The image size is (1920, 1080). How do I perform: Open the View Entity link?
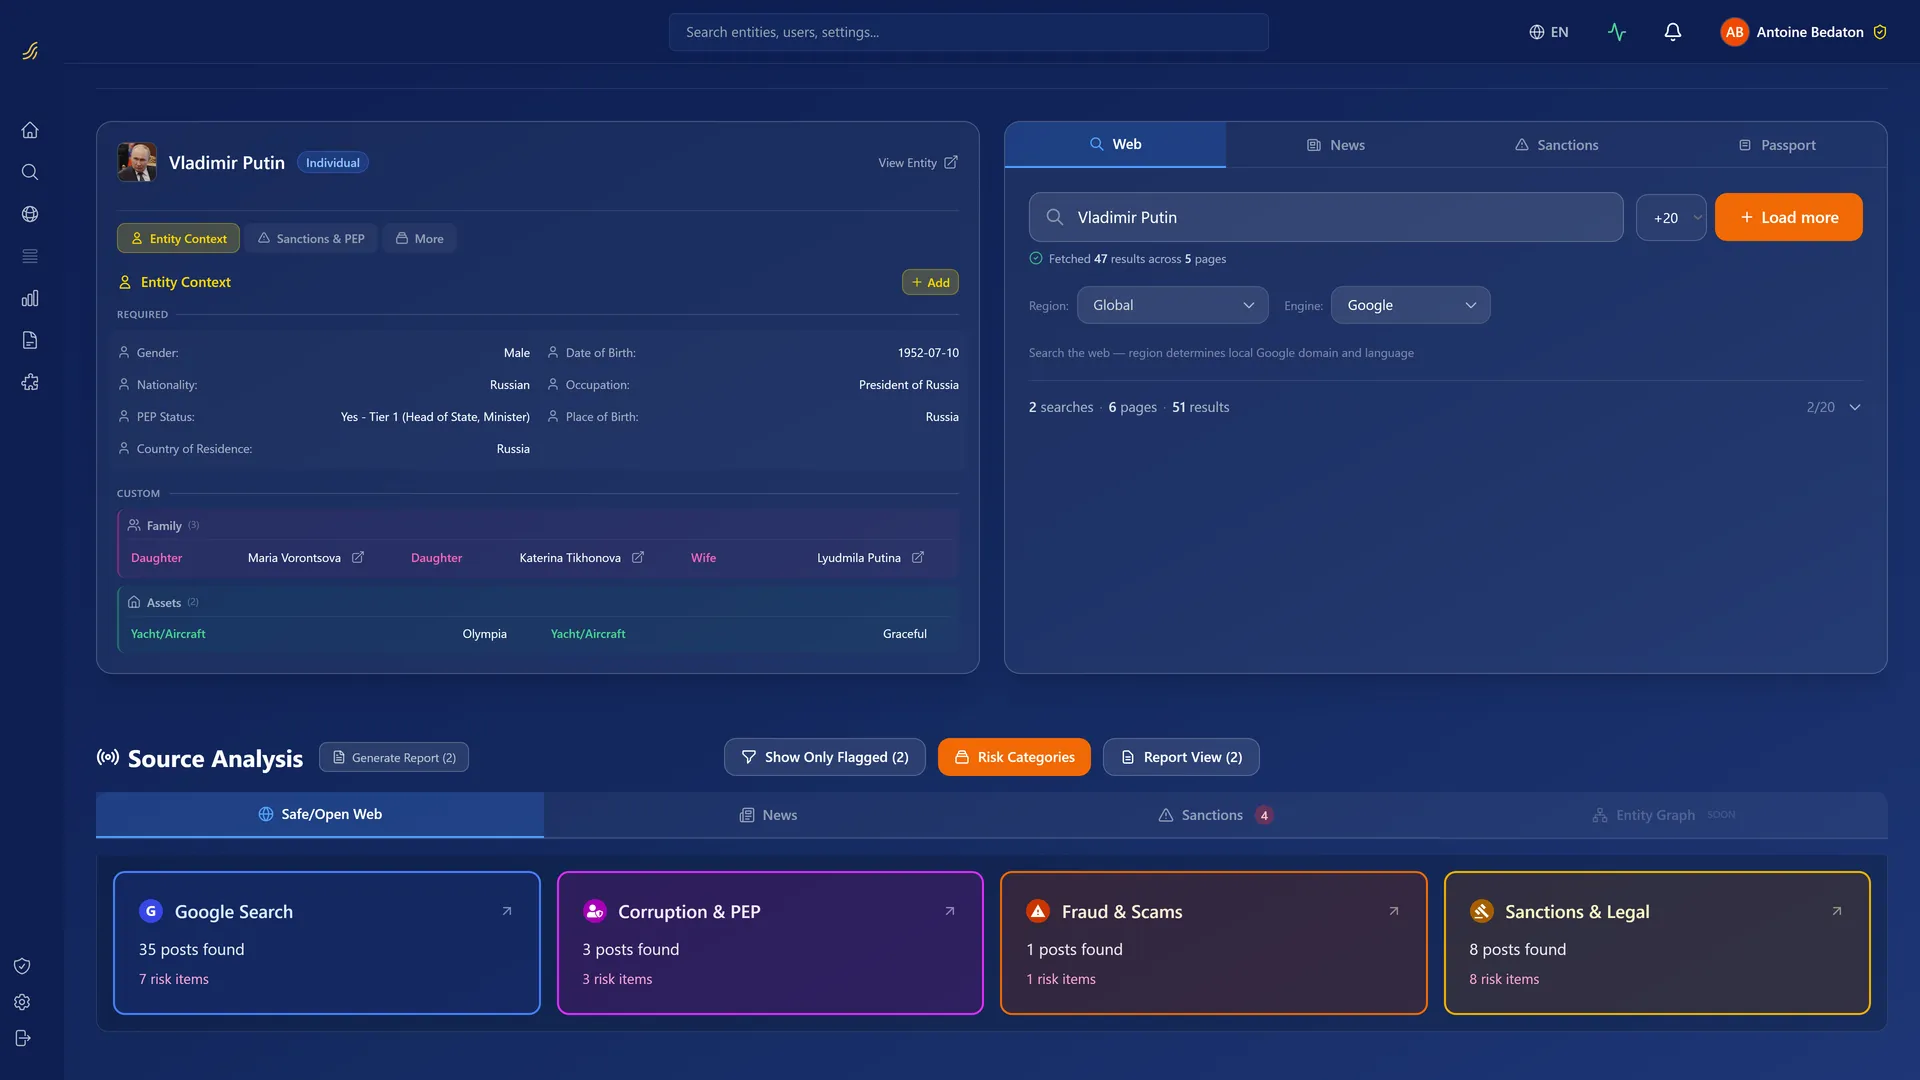coord(918,162)
